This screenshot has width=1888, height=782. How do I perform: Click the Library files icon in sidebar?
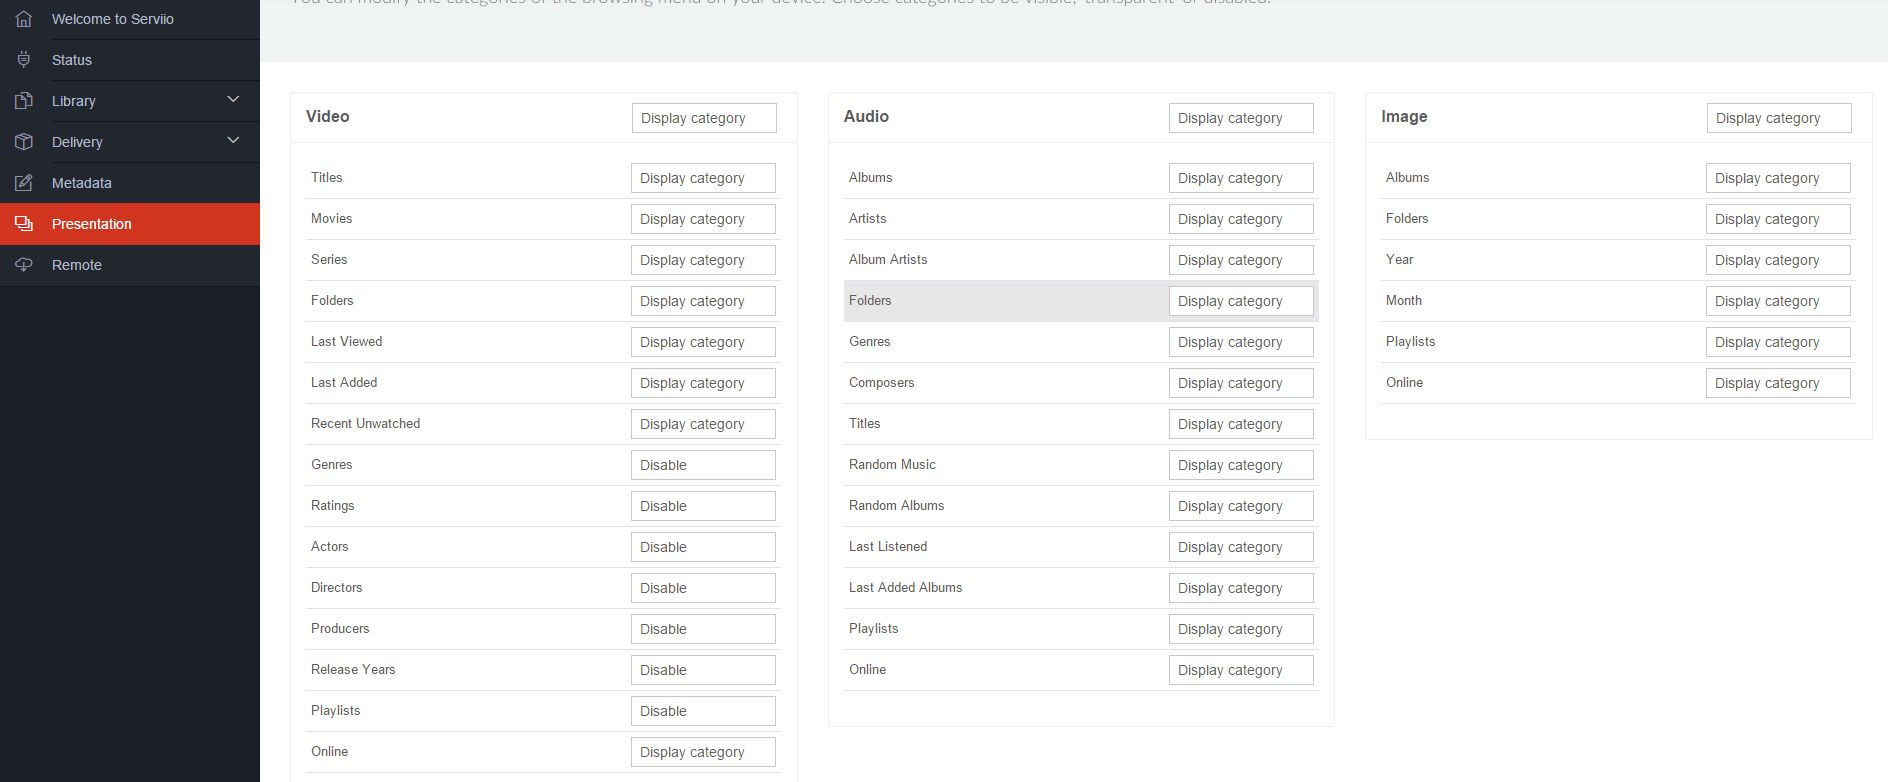tap(24, 101)
